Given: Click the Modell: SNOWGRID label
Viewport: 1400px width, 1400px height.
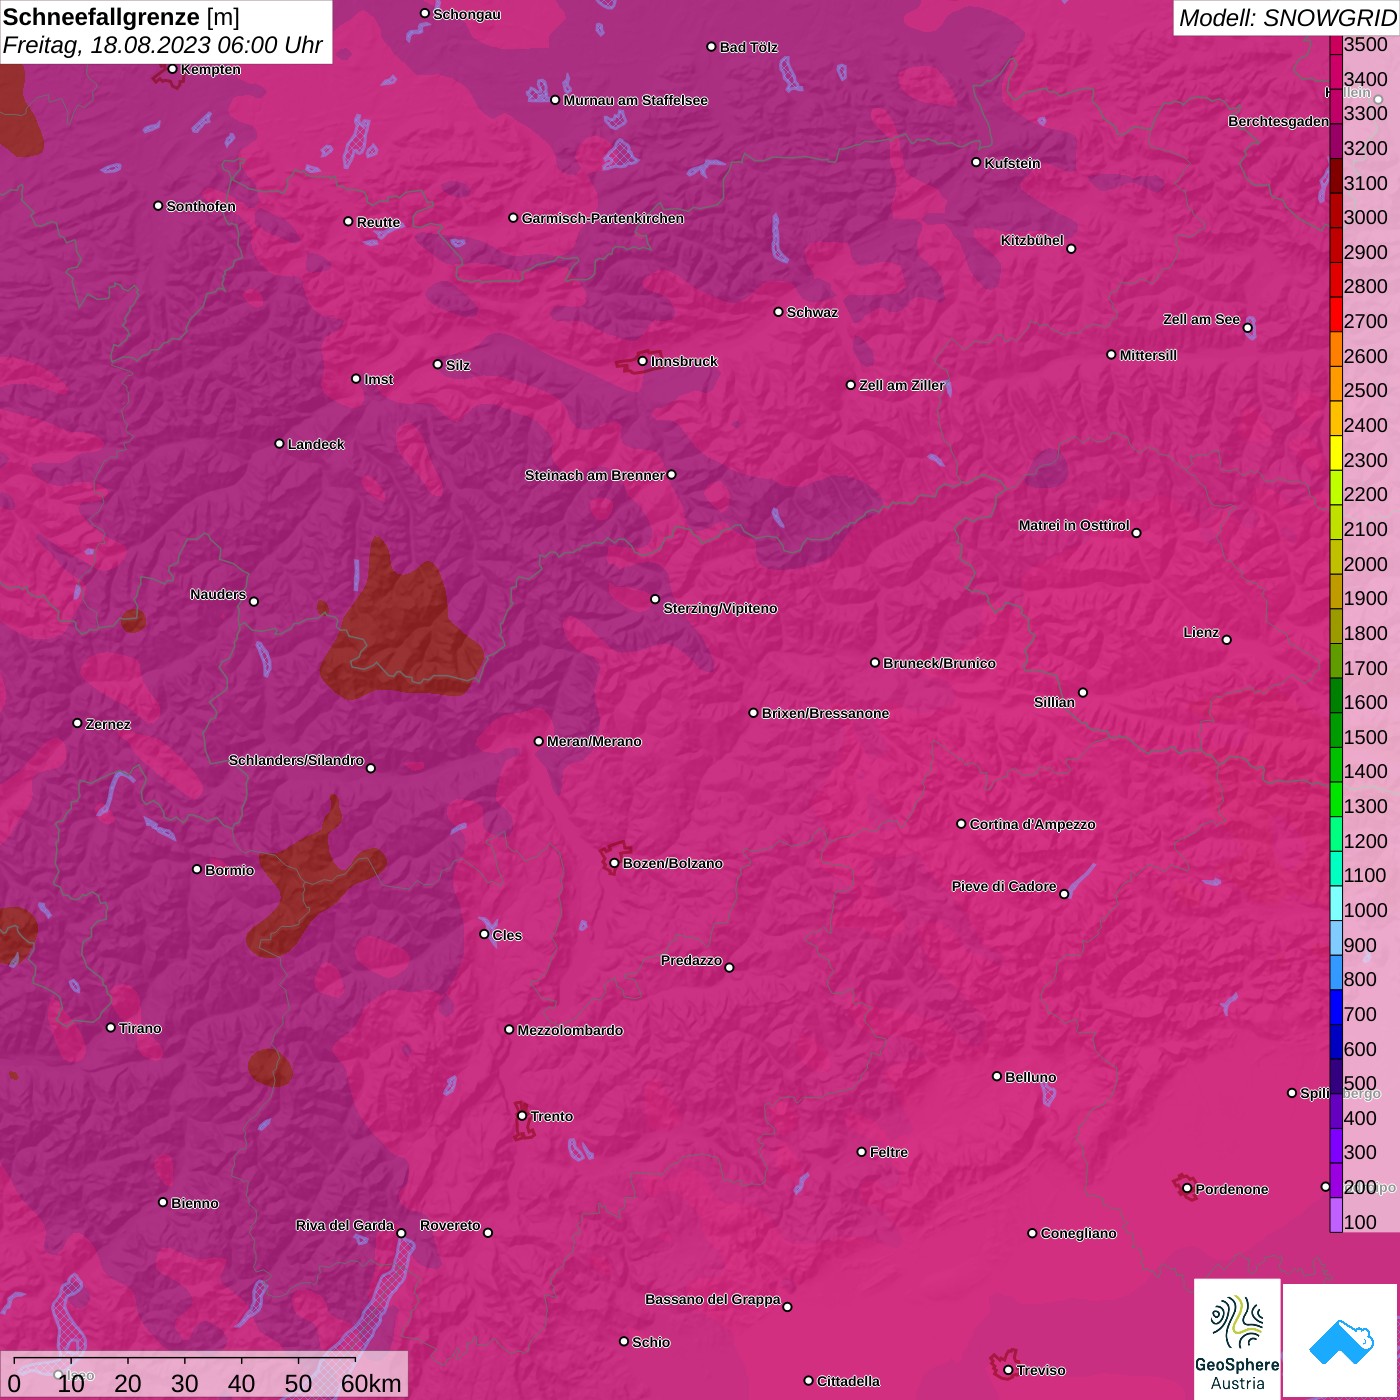Looking at the screenshot, I should [x=1286, y=18].
